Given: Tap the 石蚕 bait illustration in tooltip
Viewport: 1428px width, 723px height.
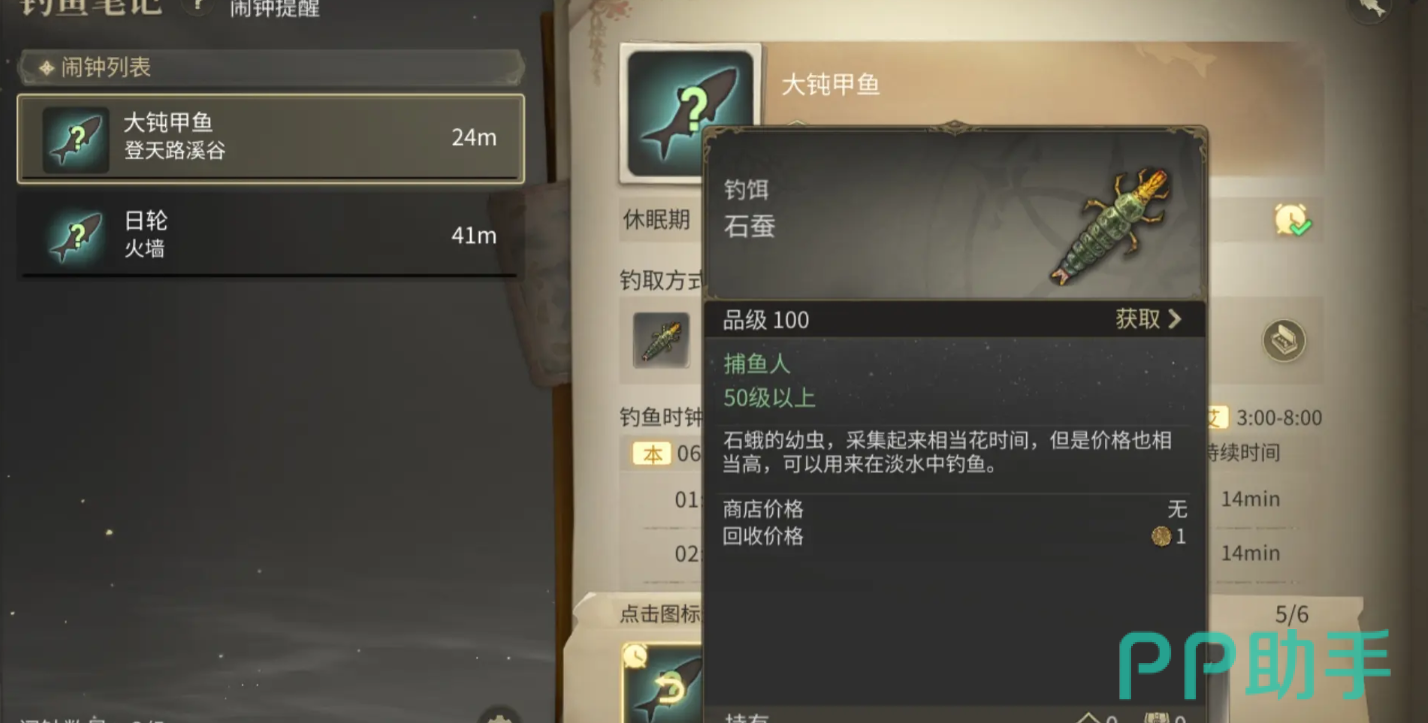Looking at the screenshot, I should [x=1110, y=227].
